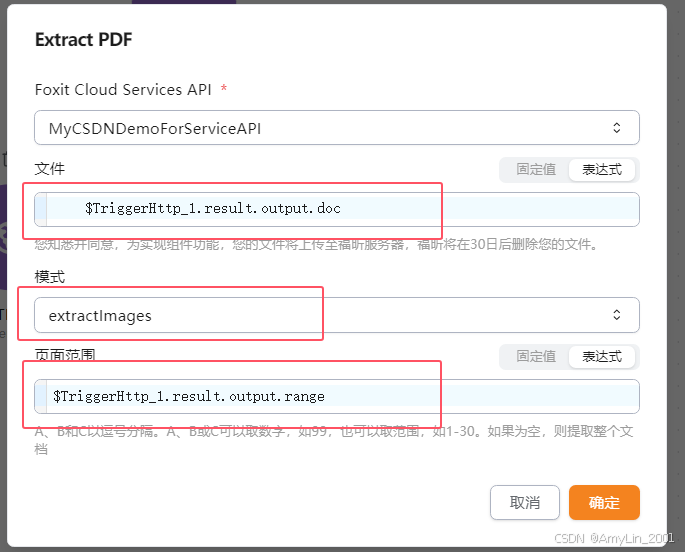This screenshot has height=552, width=685.
Task: Open the Foxit Cloud Services API dropdown
Action: pos(337,128)
